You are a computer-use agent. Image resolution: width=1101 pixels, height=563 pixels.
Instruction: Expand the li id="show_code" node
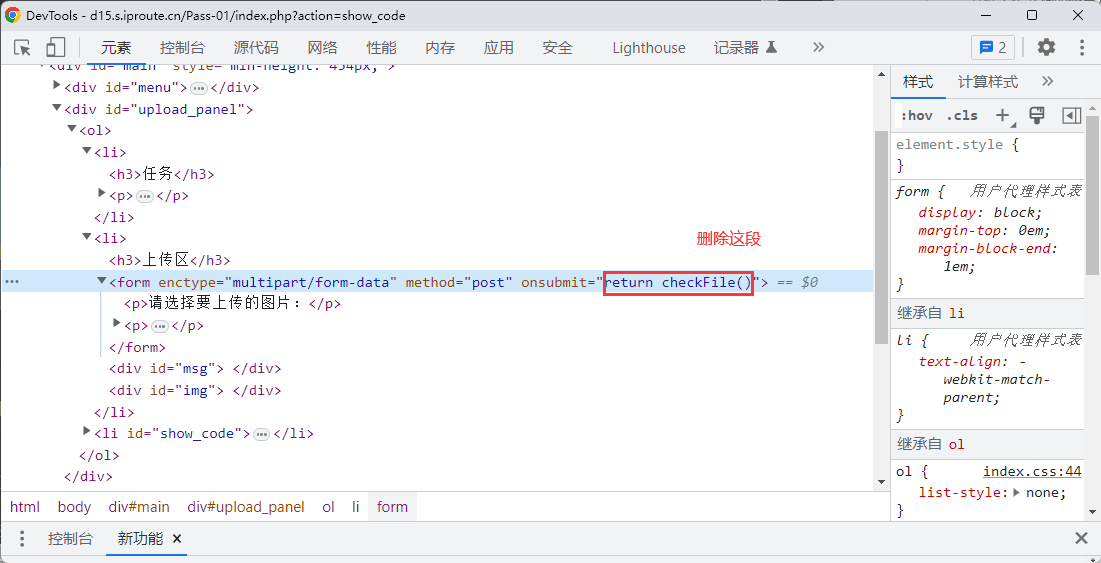pos(87,432)
